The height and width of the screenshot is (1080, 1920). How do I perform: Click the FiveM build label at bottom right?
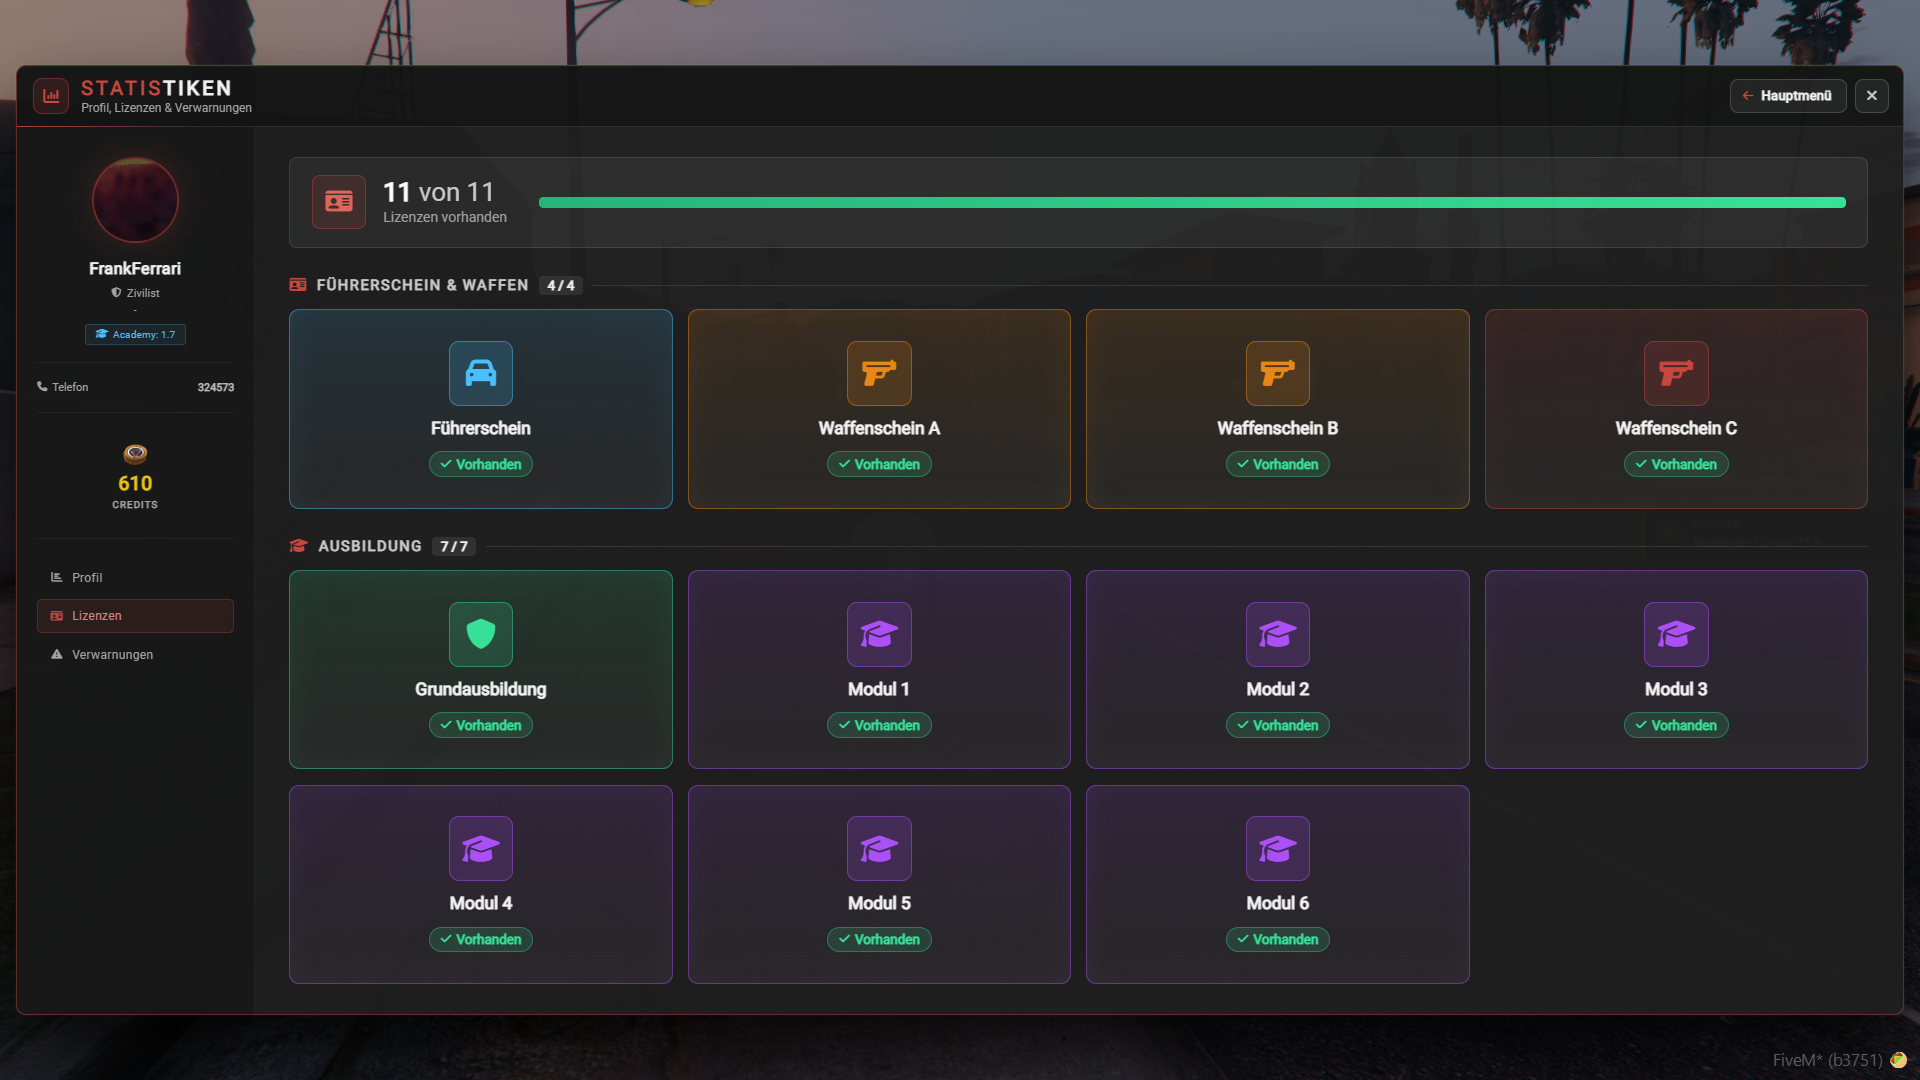point(1827,1060)
